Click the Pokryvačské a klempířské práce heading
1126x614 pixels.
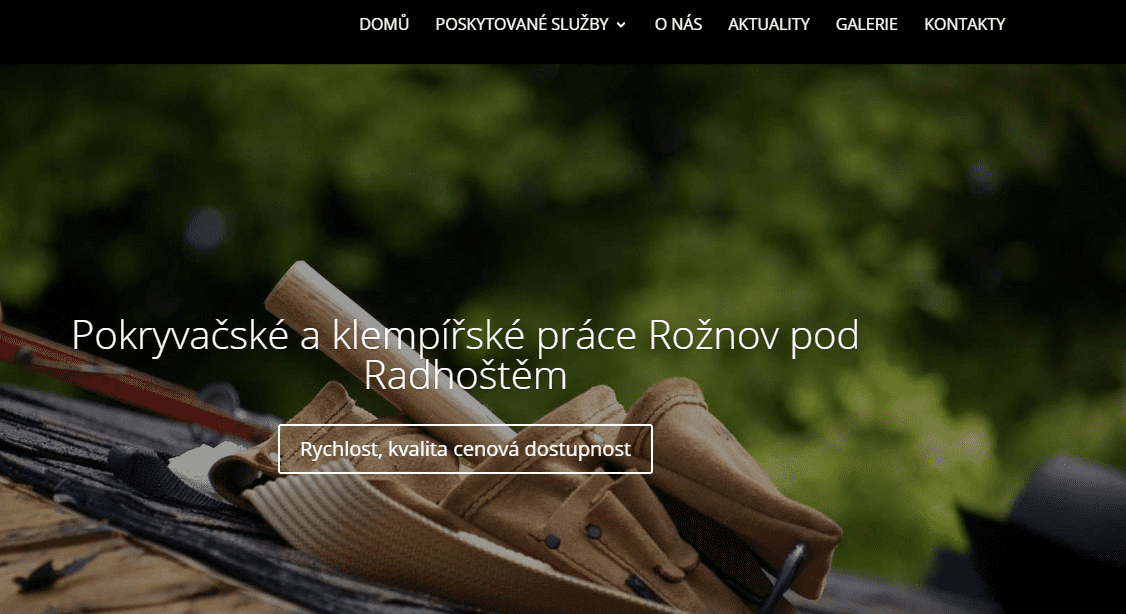[465, 355]
